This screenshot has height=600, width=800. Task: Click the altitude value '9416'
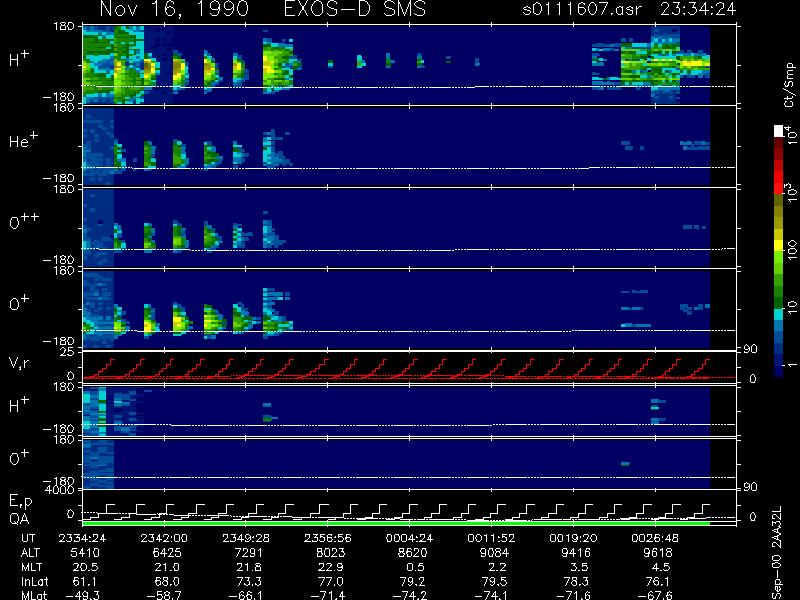click(x=576, y=553)
